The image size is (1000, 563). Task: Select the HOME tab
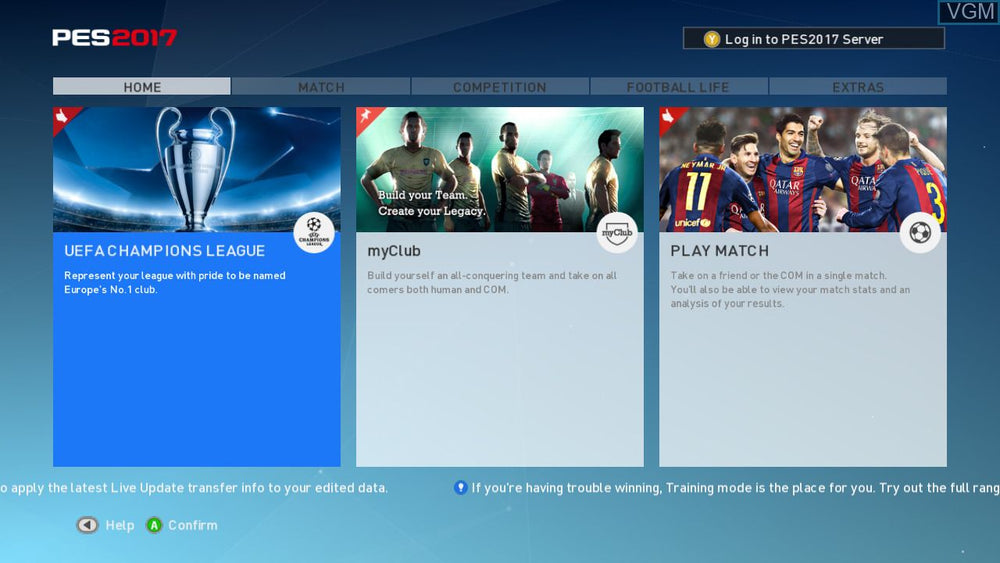(x=142, y=87)
